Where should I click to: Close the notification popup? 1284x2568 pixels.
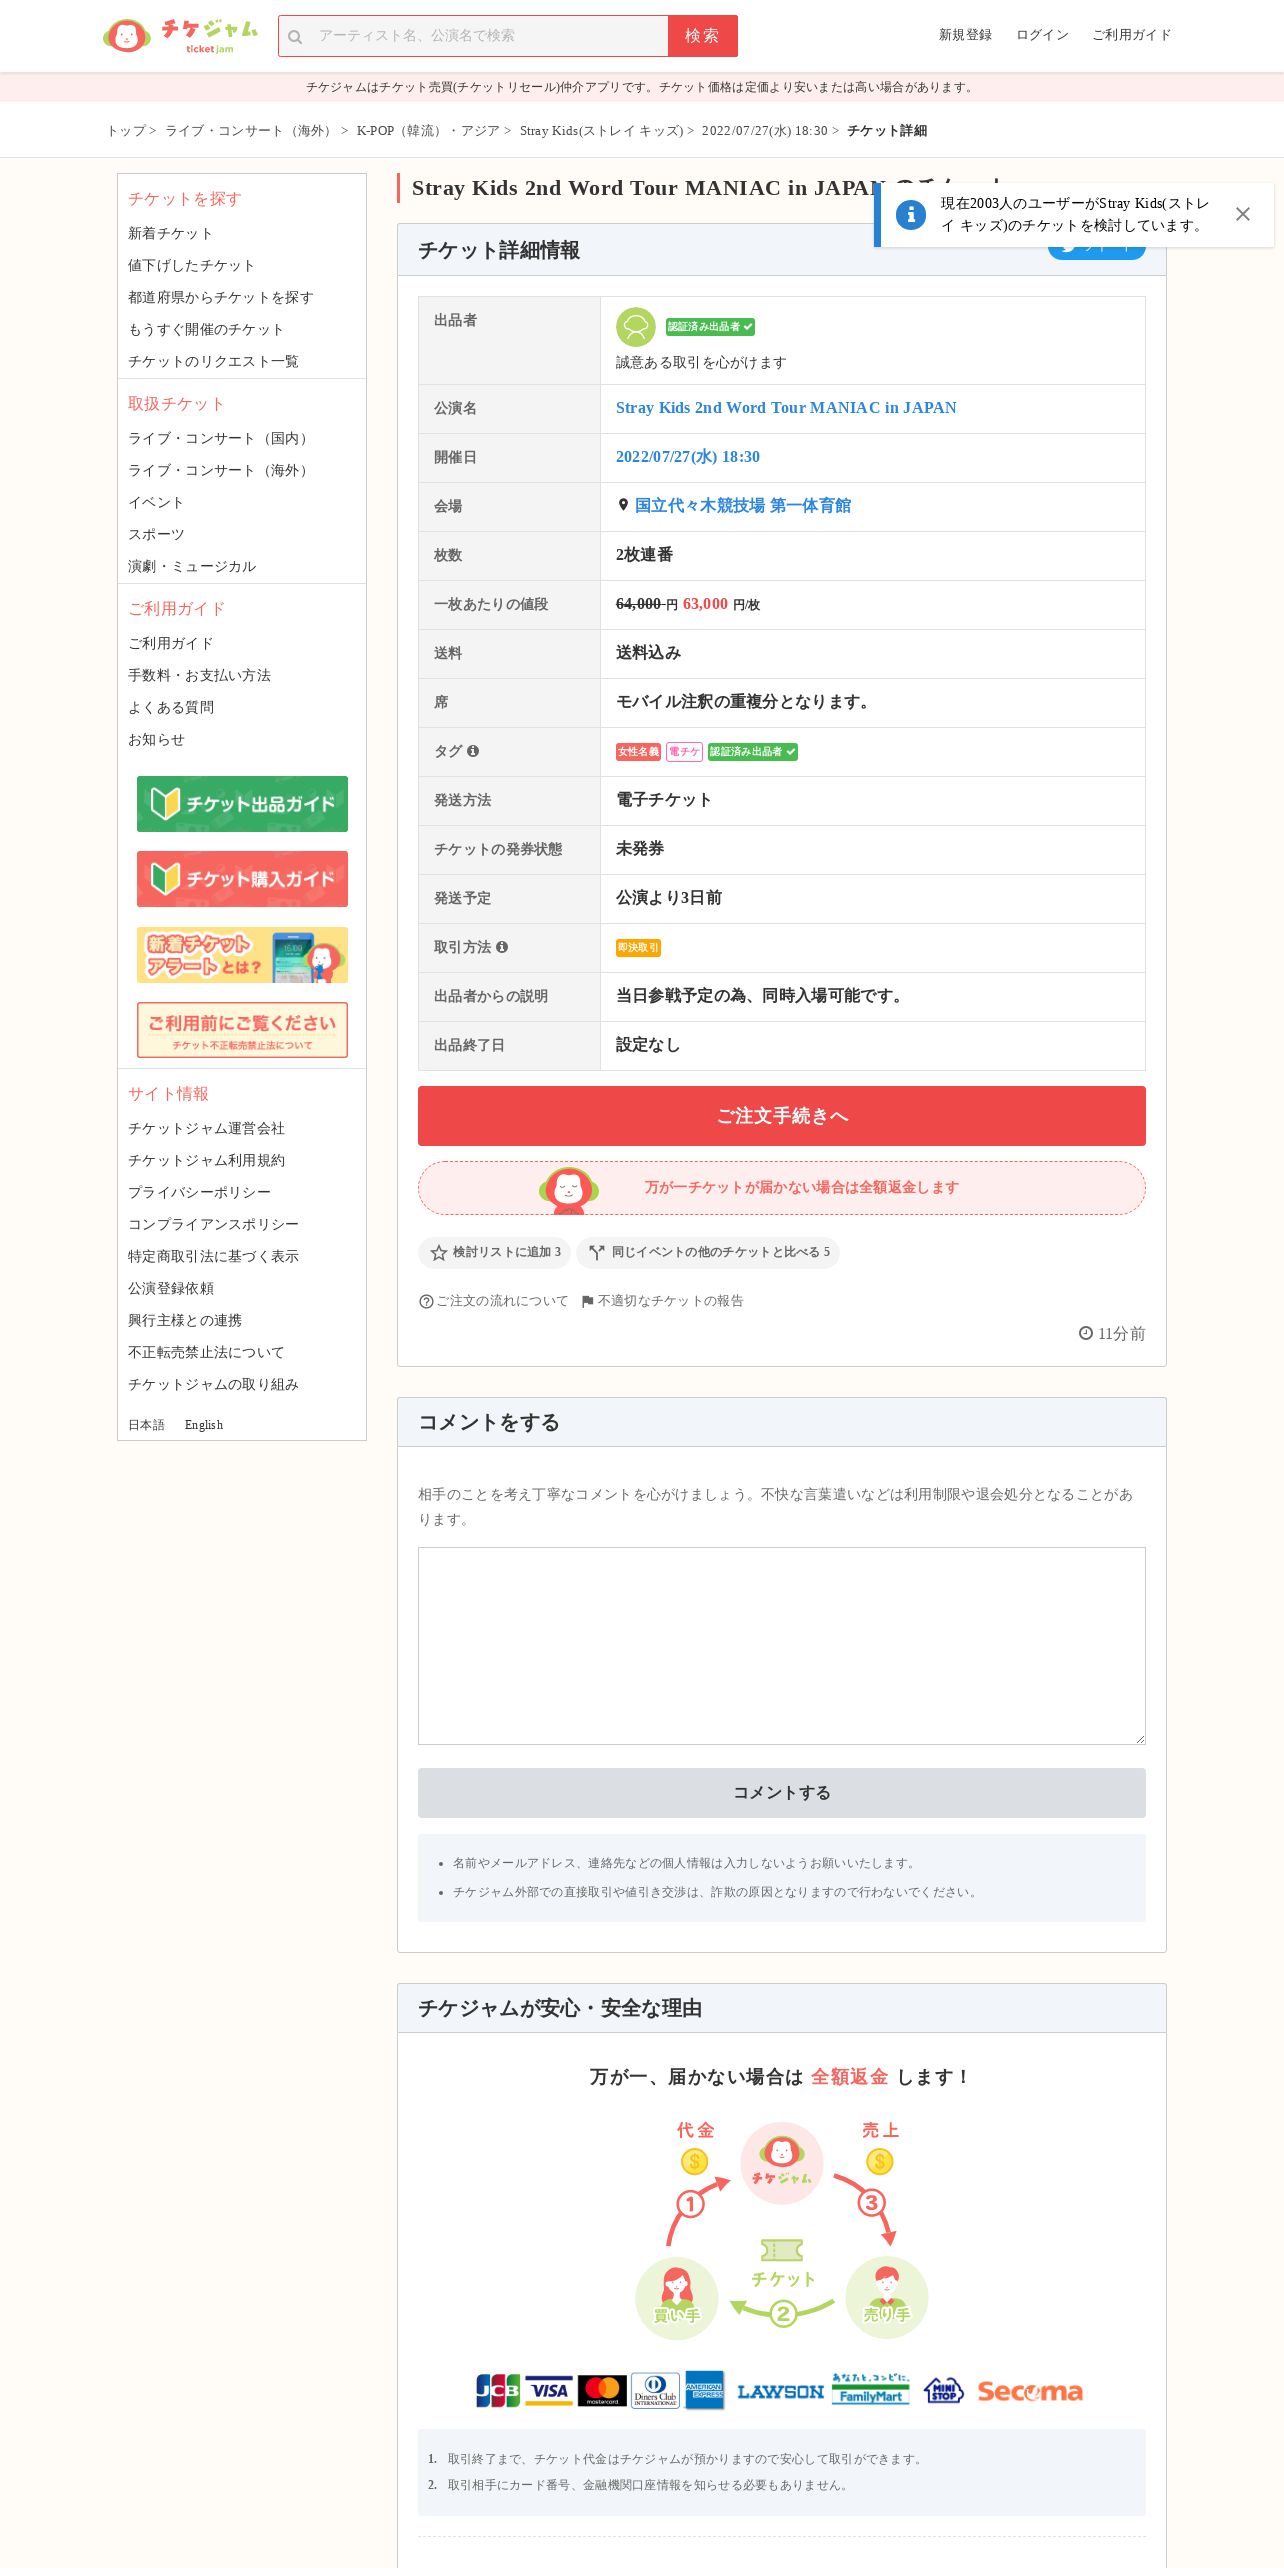point(1243,214)
